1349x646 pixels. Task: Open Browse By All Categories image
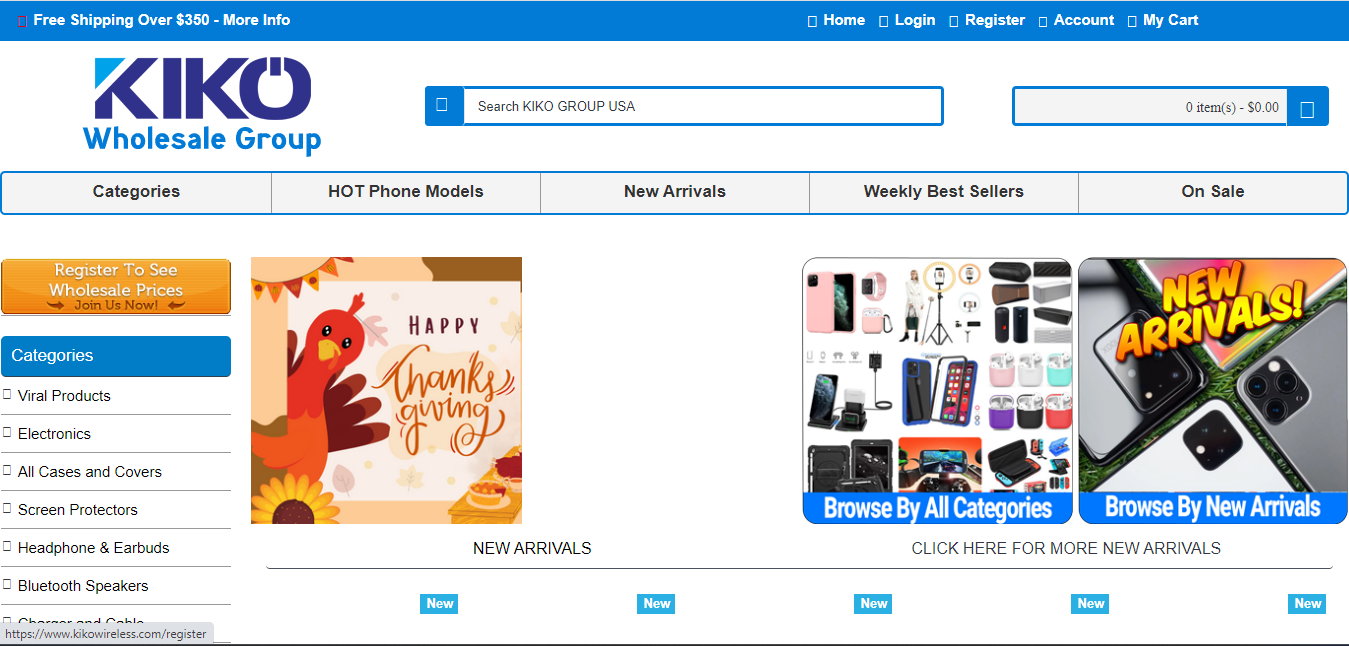pos(937,391)
